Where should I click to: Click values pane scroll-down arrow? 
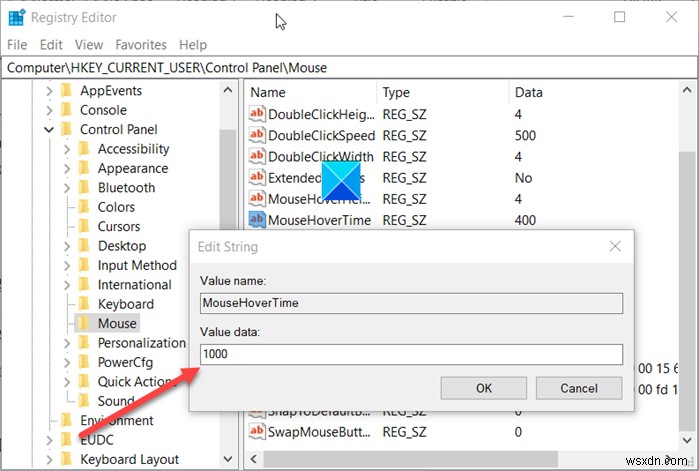coord(687,440)
